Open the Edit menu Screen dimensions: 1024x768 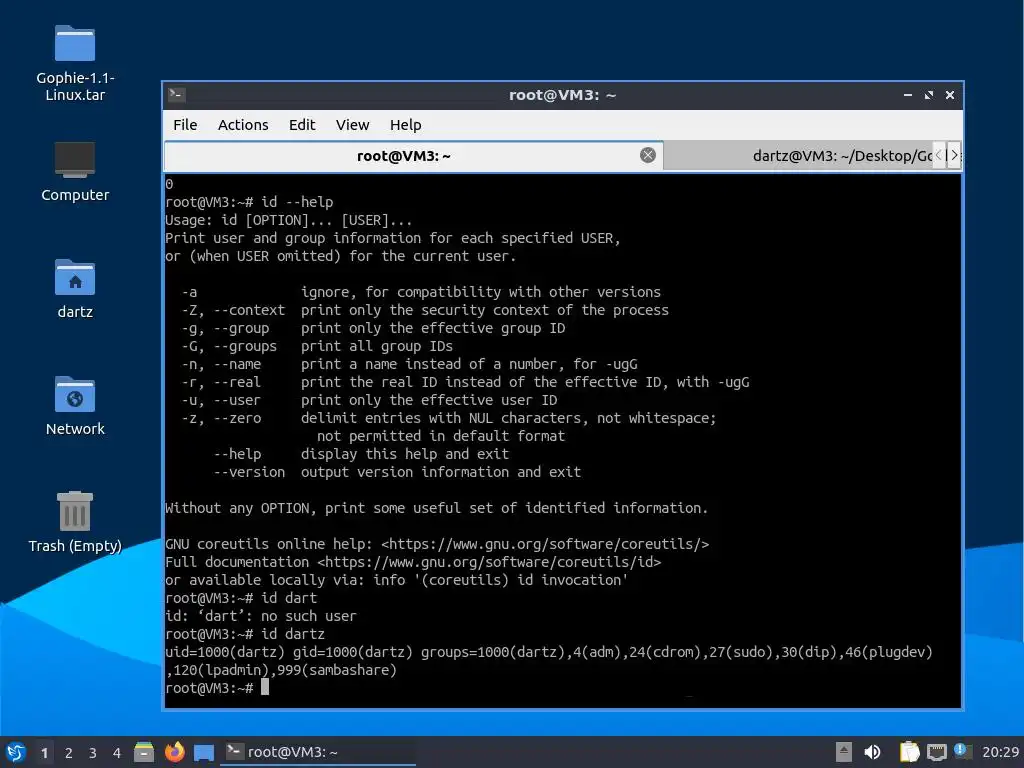(302, 125)
